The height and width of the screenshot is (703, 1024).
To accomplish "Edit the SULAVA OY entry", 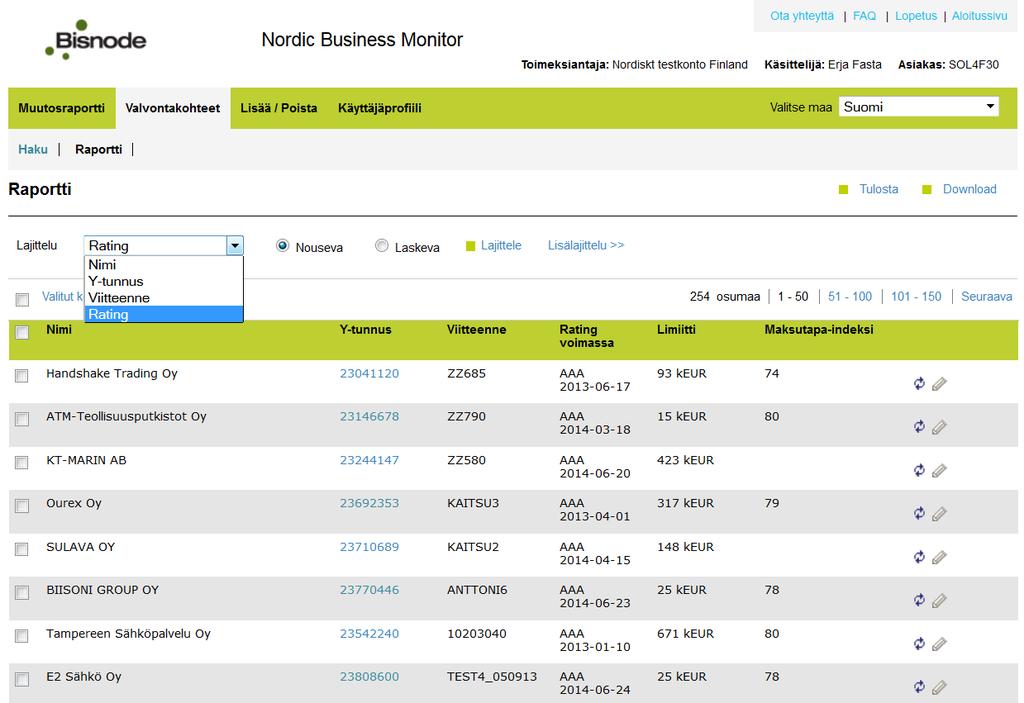I will 939,557.
